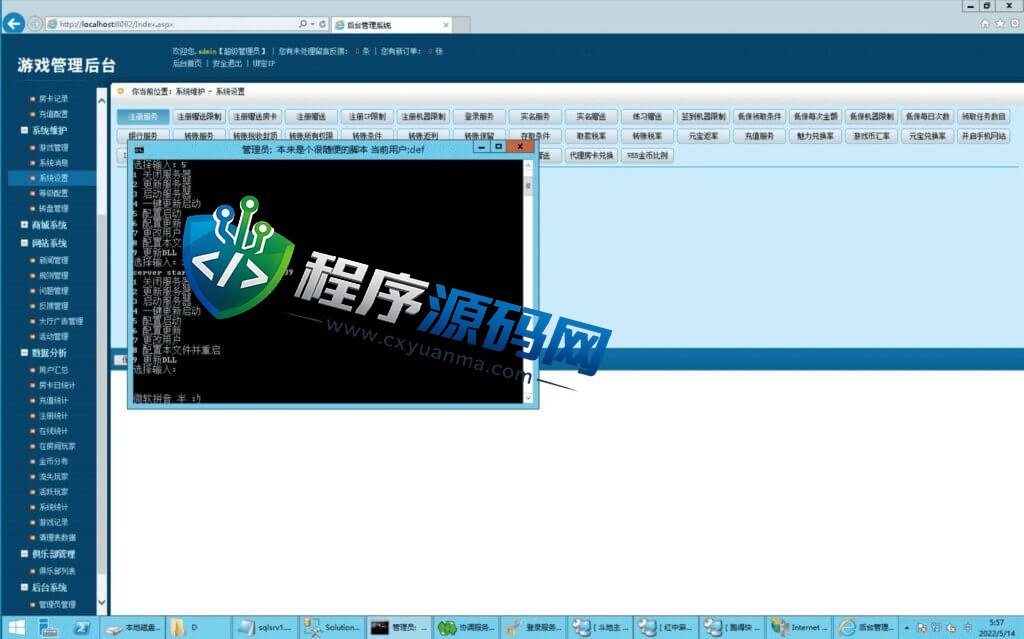Open the browser Favorites star icon
The height and width of the screenshot is (639, 1024).
1000,24
